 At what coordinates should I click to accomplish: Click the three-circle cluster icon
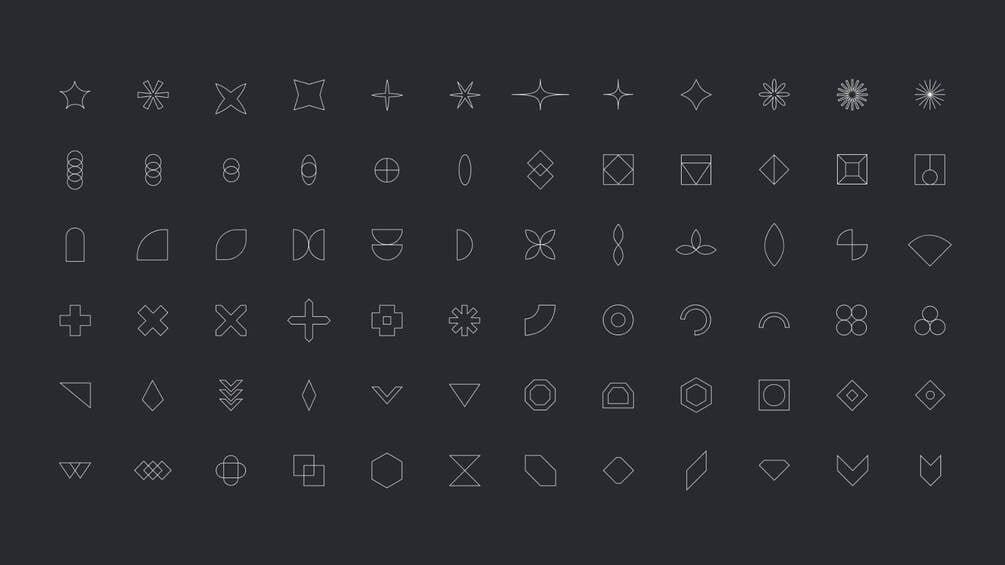click(x=930, y=320)
